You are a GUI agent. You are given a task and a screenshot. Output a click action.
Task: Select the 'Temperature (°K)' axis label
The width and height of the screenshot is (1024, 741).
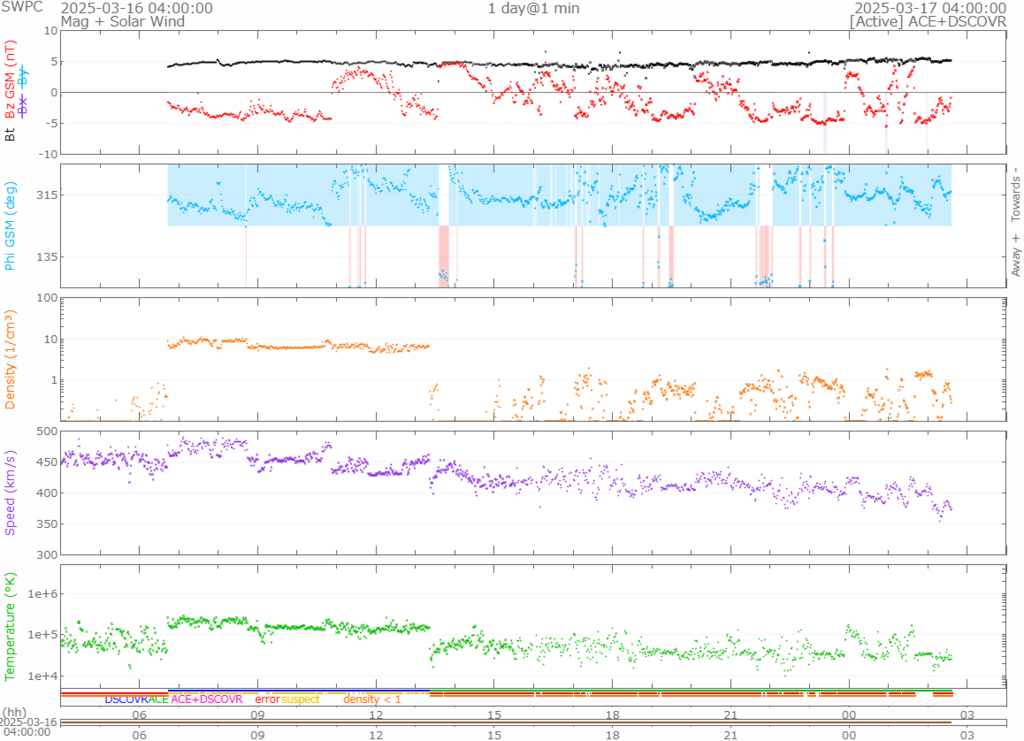[11, 625]
